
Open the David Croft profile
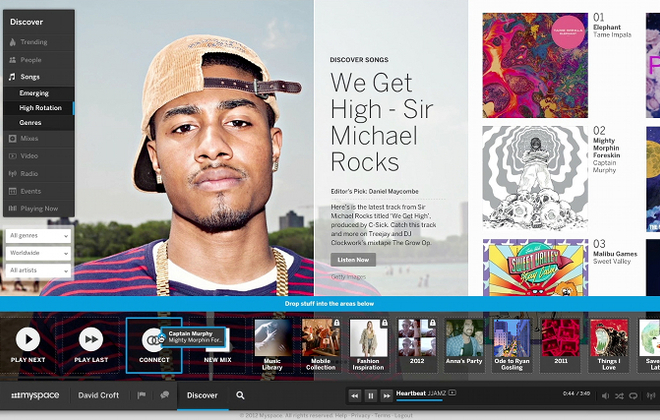tap(98, 395)
